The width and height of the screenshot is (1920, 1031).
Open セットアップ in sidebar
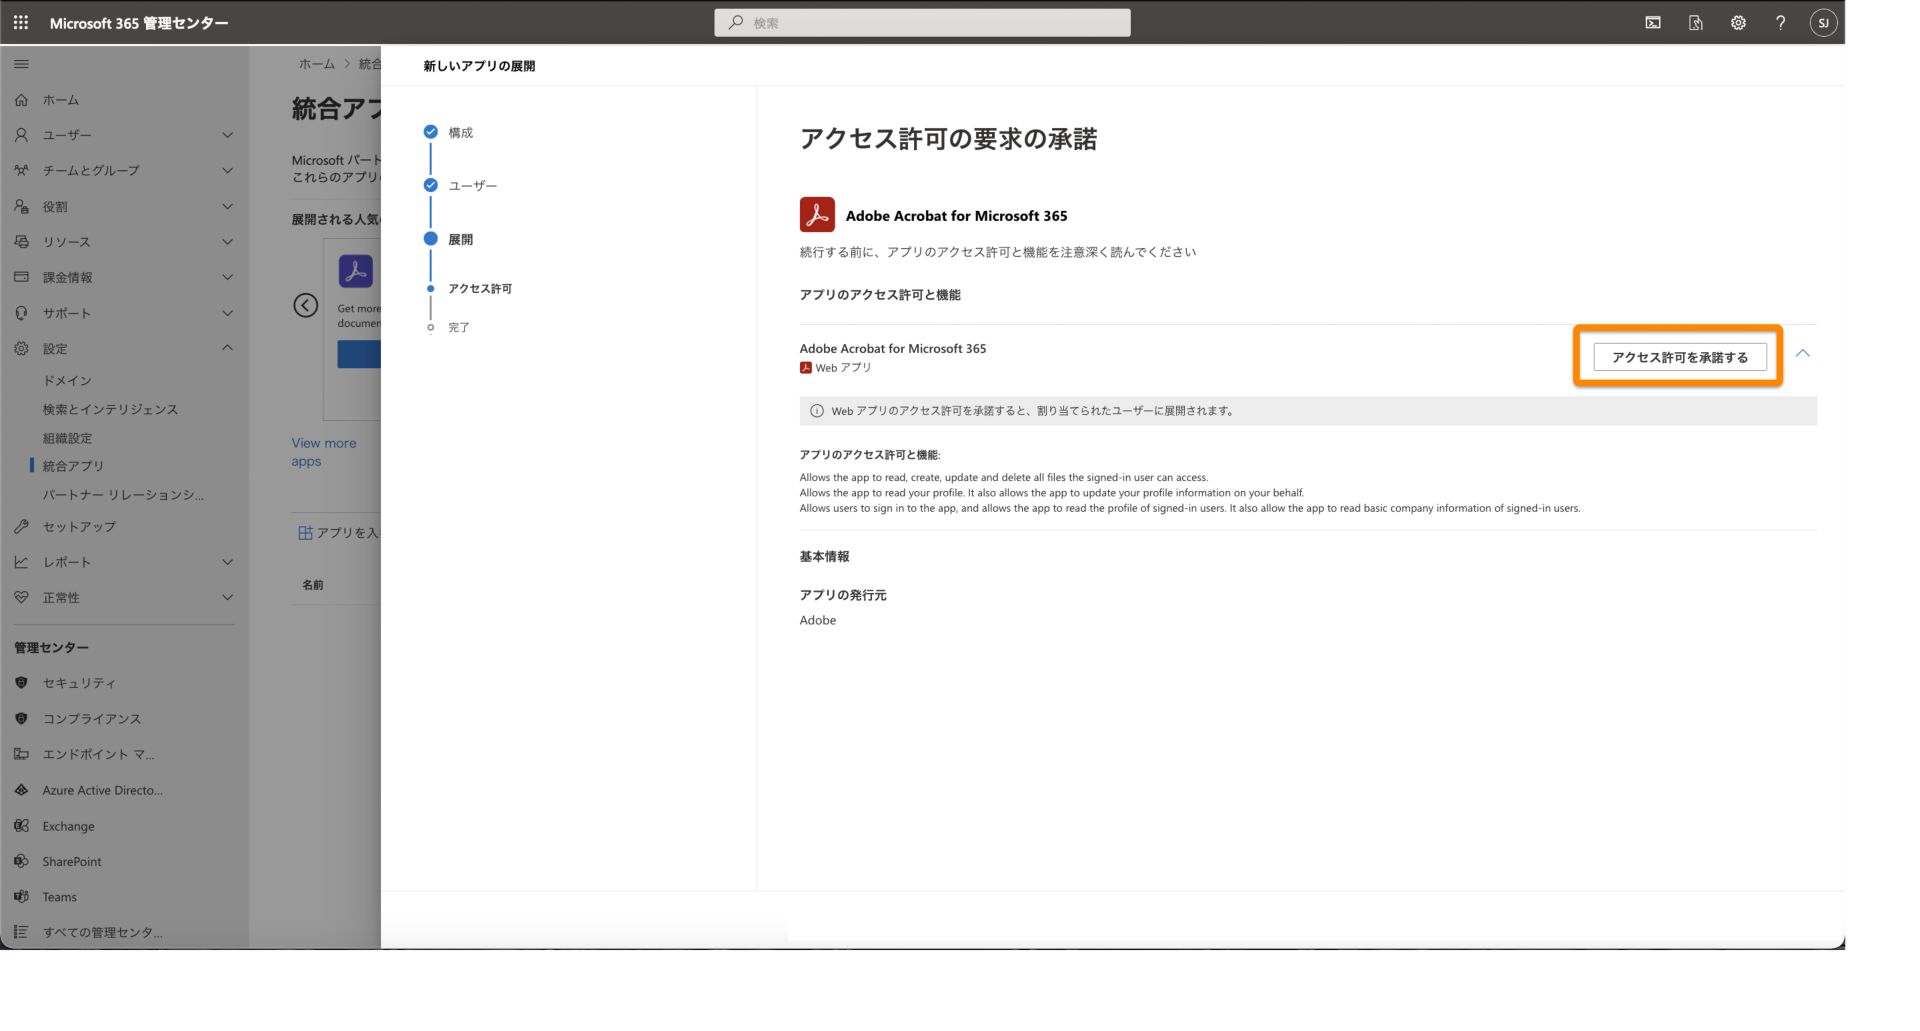[79, 527]
